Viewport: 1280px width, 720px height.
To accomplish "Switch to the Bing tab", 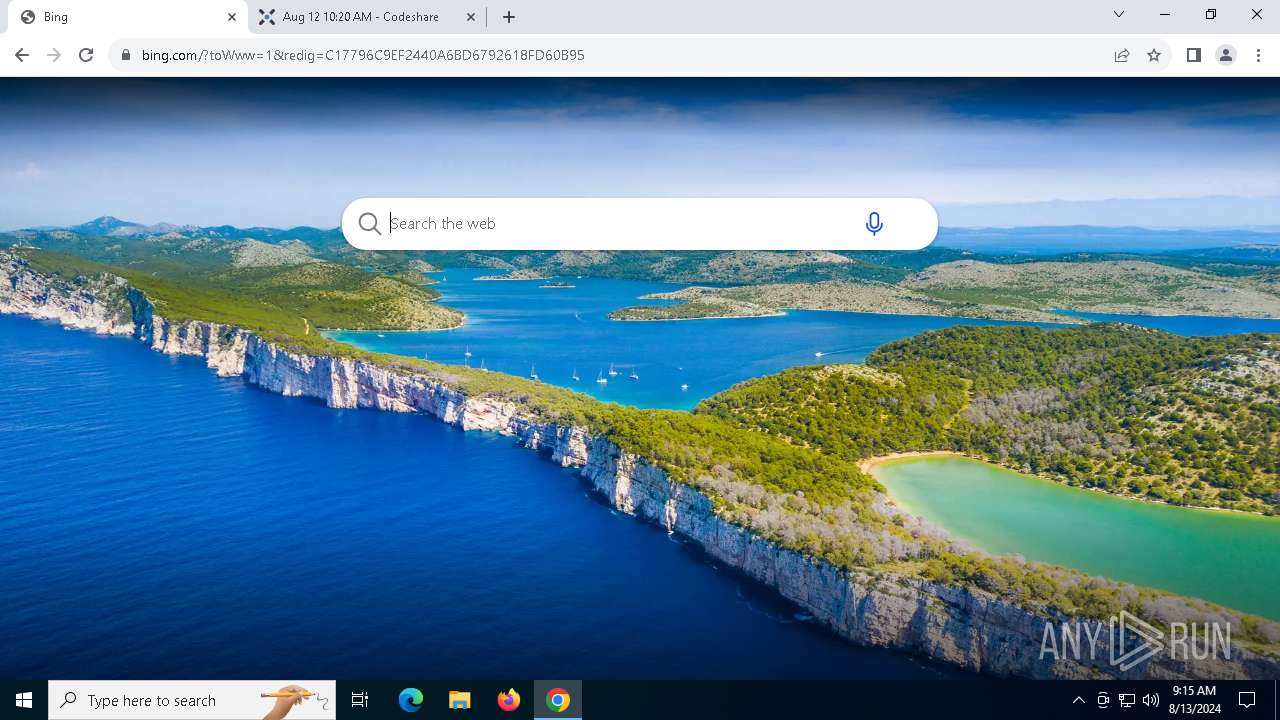I will 130,17.
